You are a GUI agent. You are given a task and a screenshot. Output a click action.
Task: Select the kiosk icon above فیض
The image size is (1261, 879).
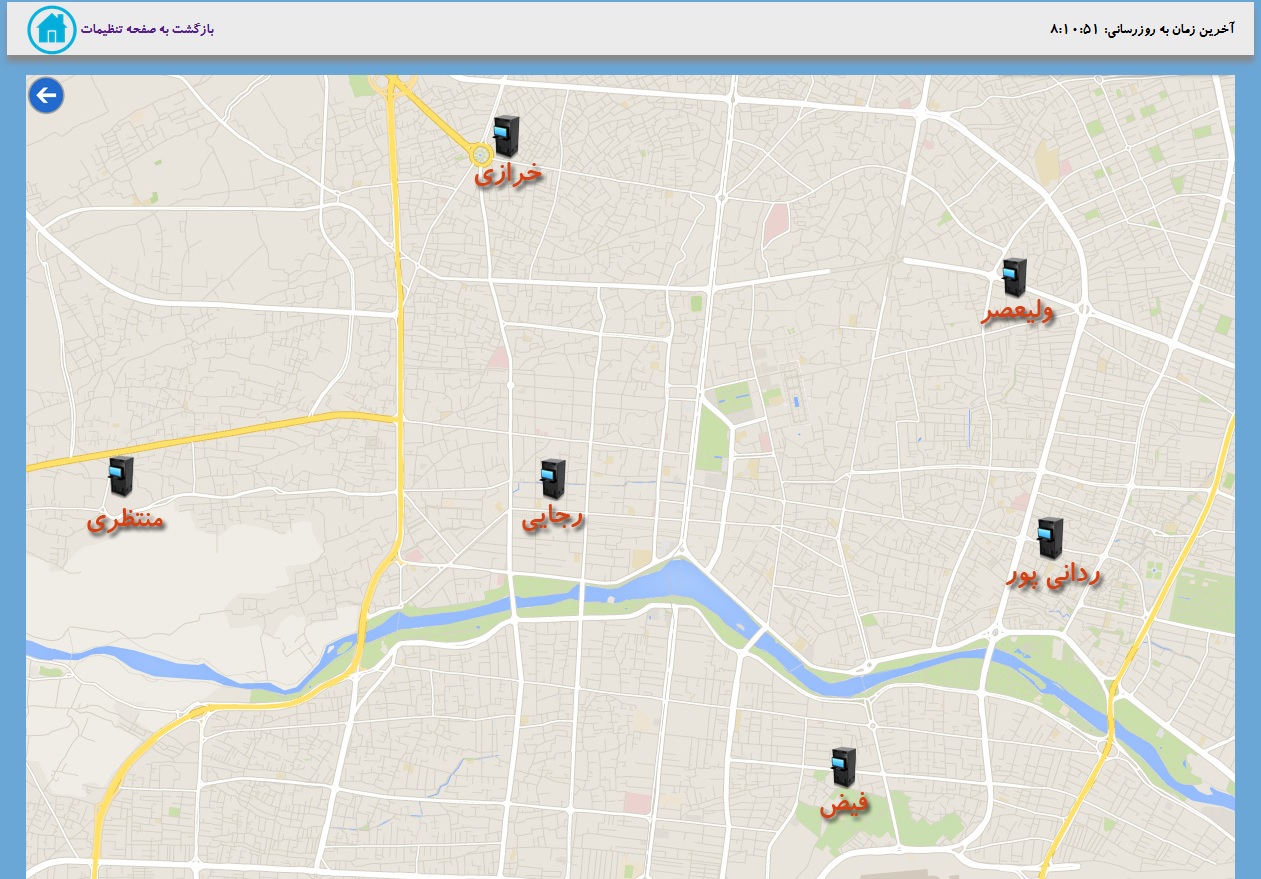[x=844, y=766]
